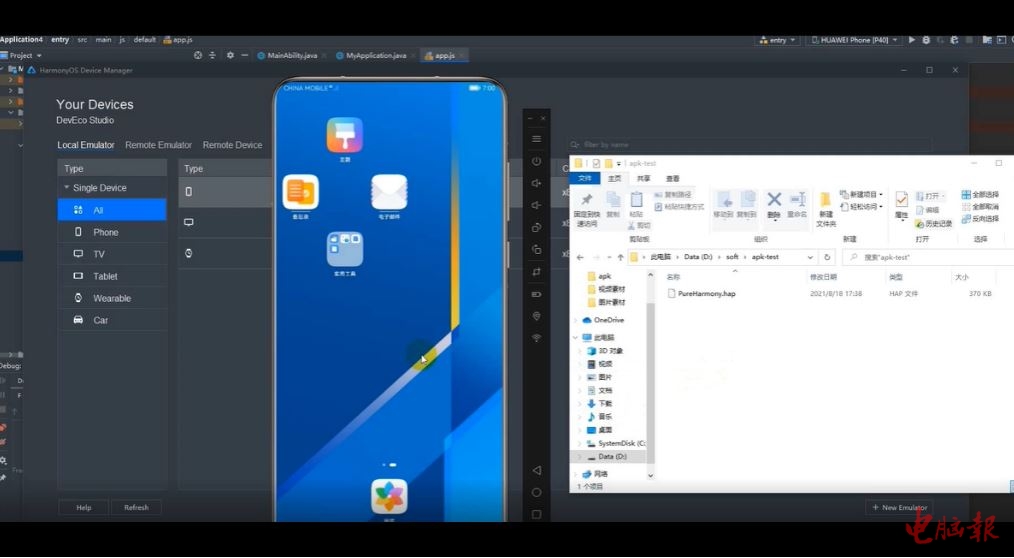Click the emulator power button icon
This screenshot has width=1014, height=558.
537,161
